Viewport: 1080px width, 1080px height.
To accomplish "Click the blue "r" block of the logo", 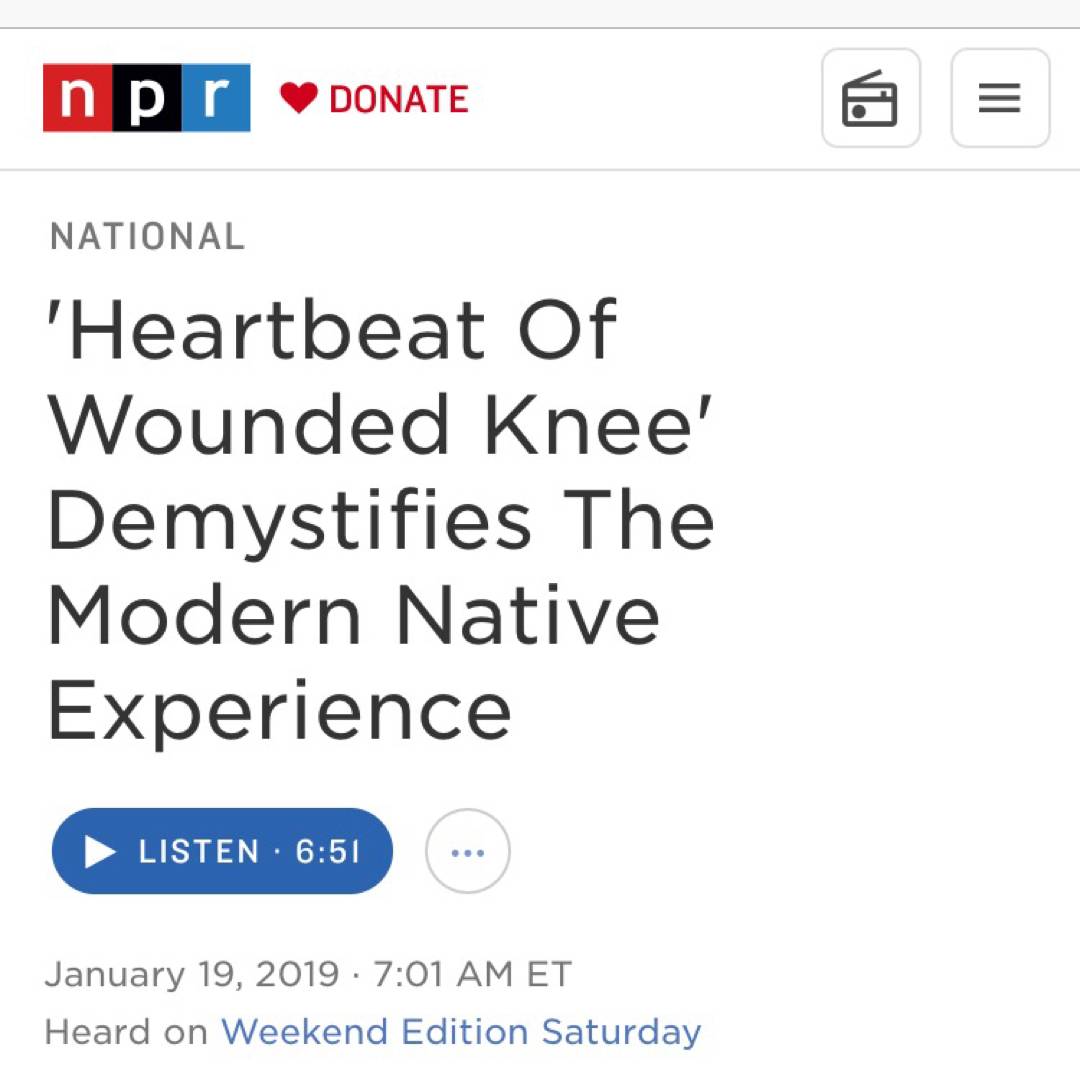I will pos(215,98).
